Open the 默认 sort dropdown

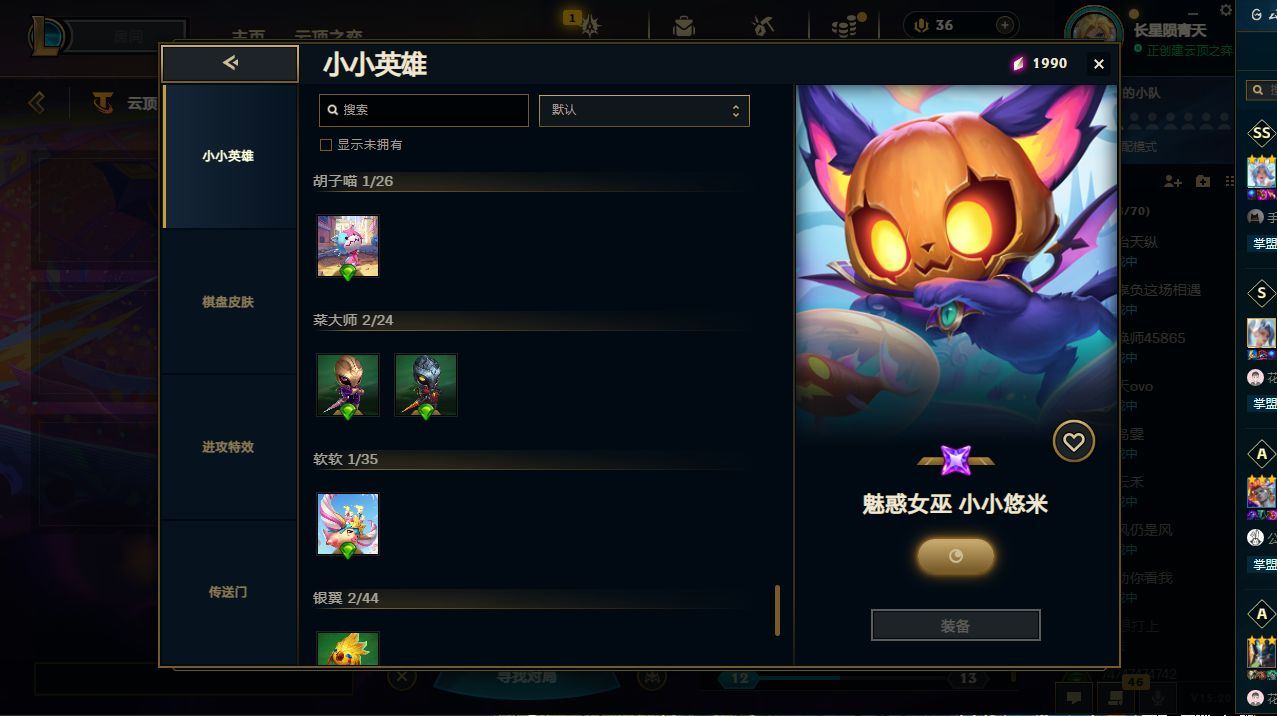644,110
